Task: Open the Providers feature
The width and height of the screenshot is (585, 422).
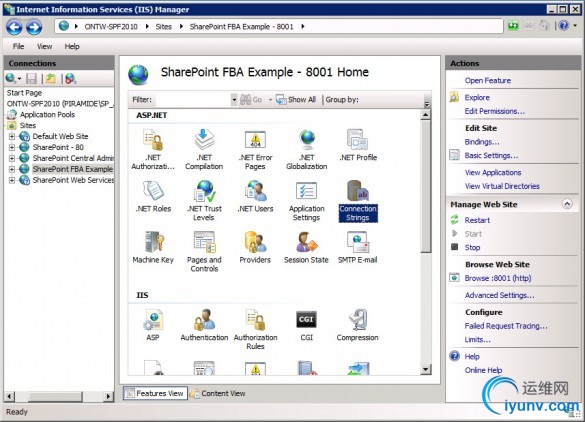Action: click(x=255, y=247)
